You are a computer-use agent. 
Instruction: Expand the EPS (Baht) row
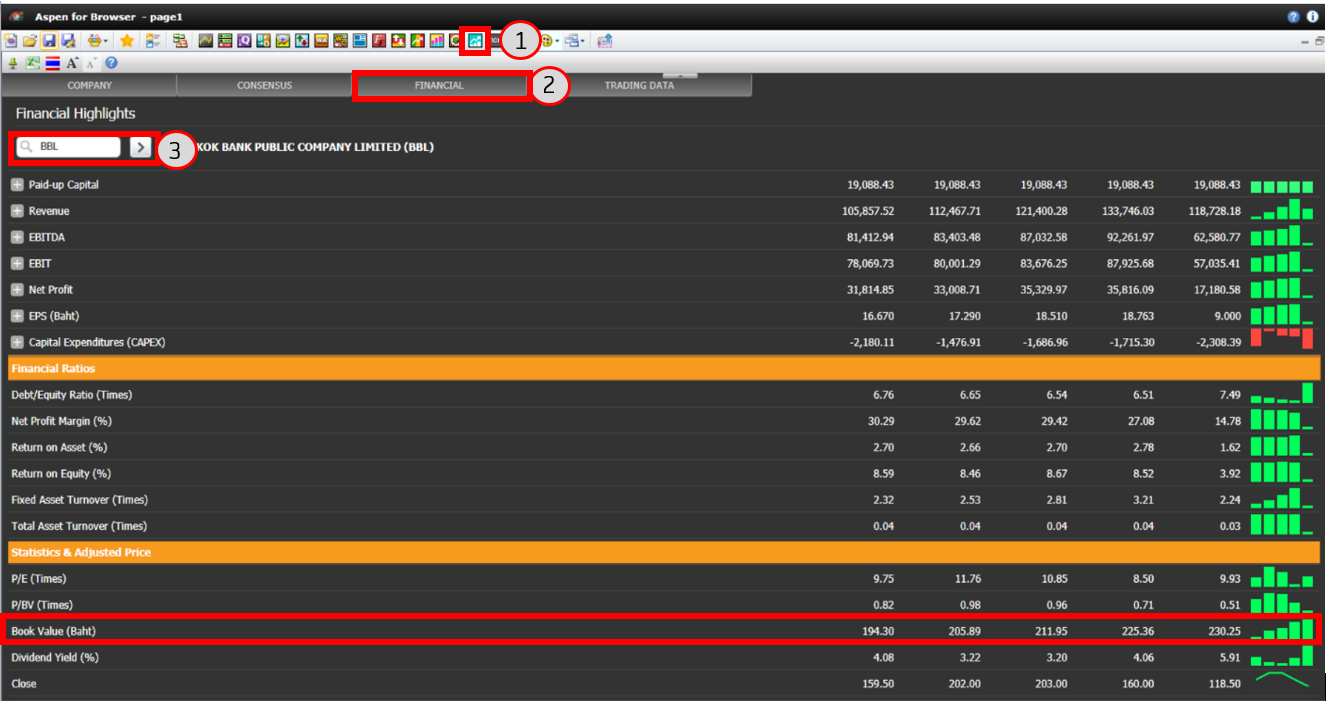[17, 316]
